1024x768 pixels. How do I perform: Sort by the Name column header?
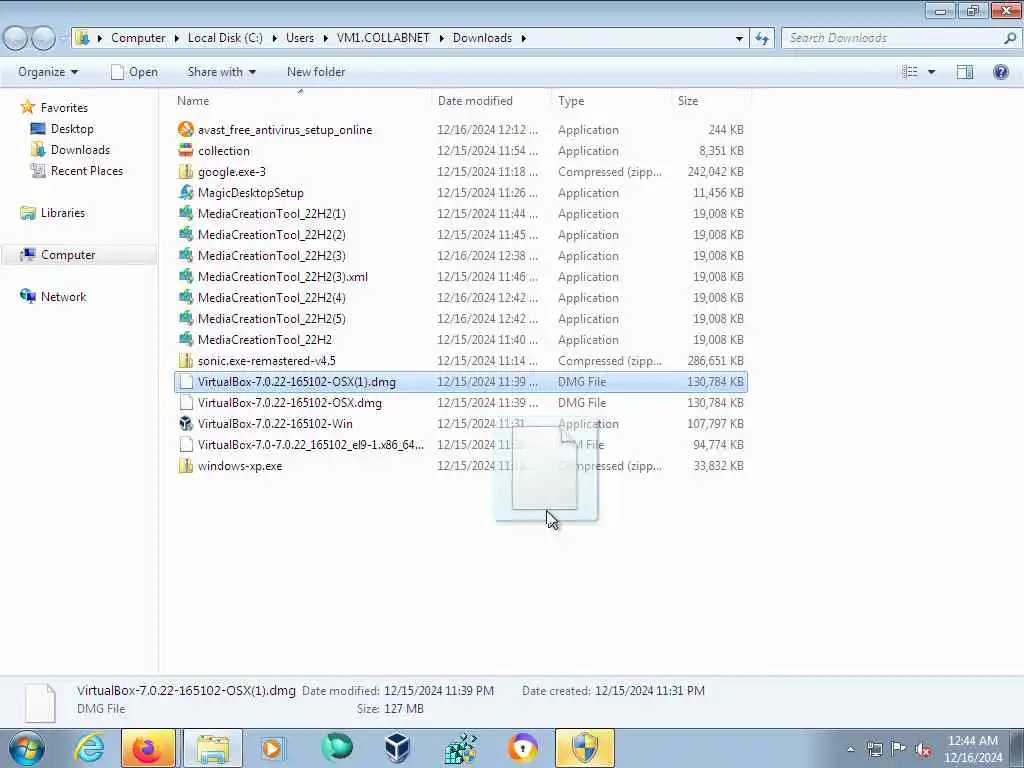click(301, 101)
